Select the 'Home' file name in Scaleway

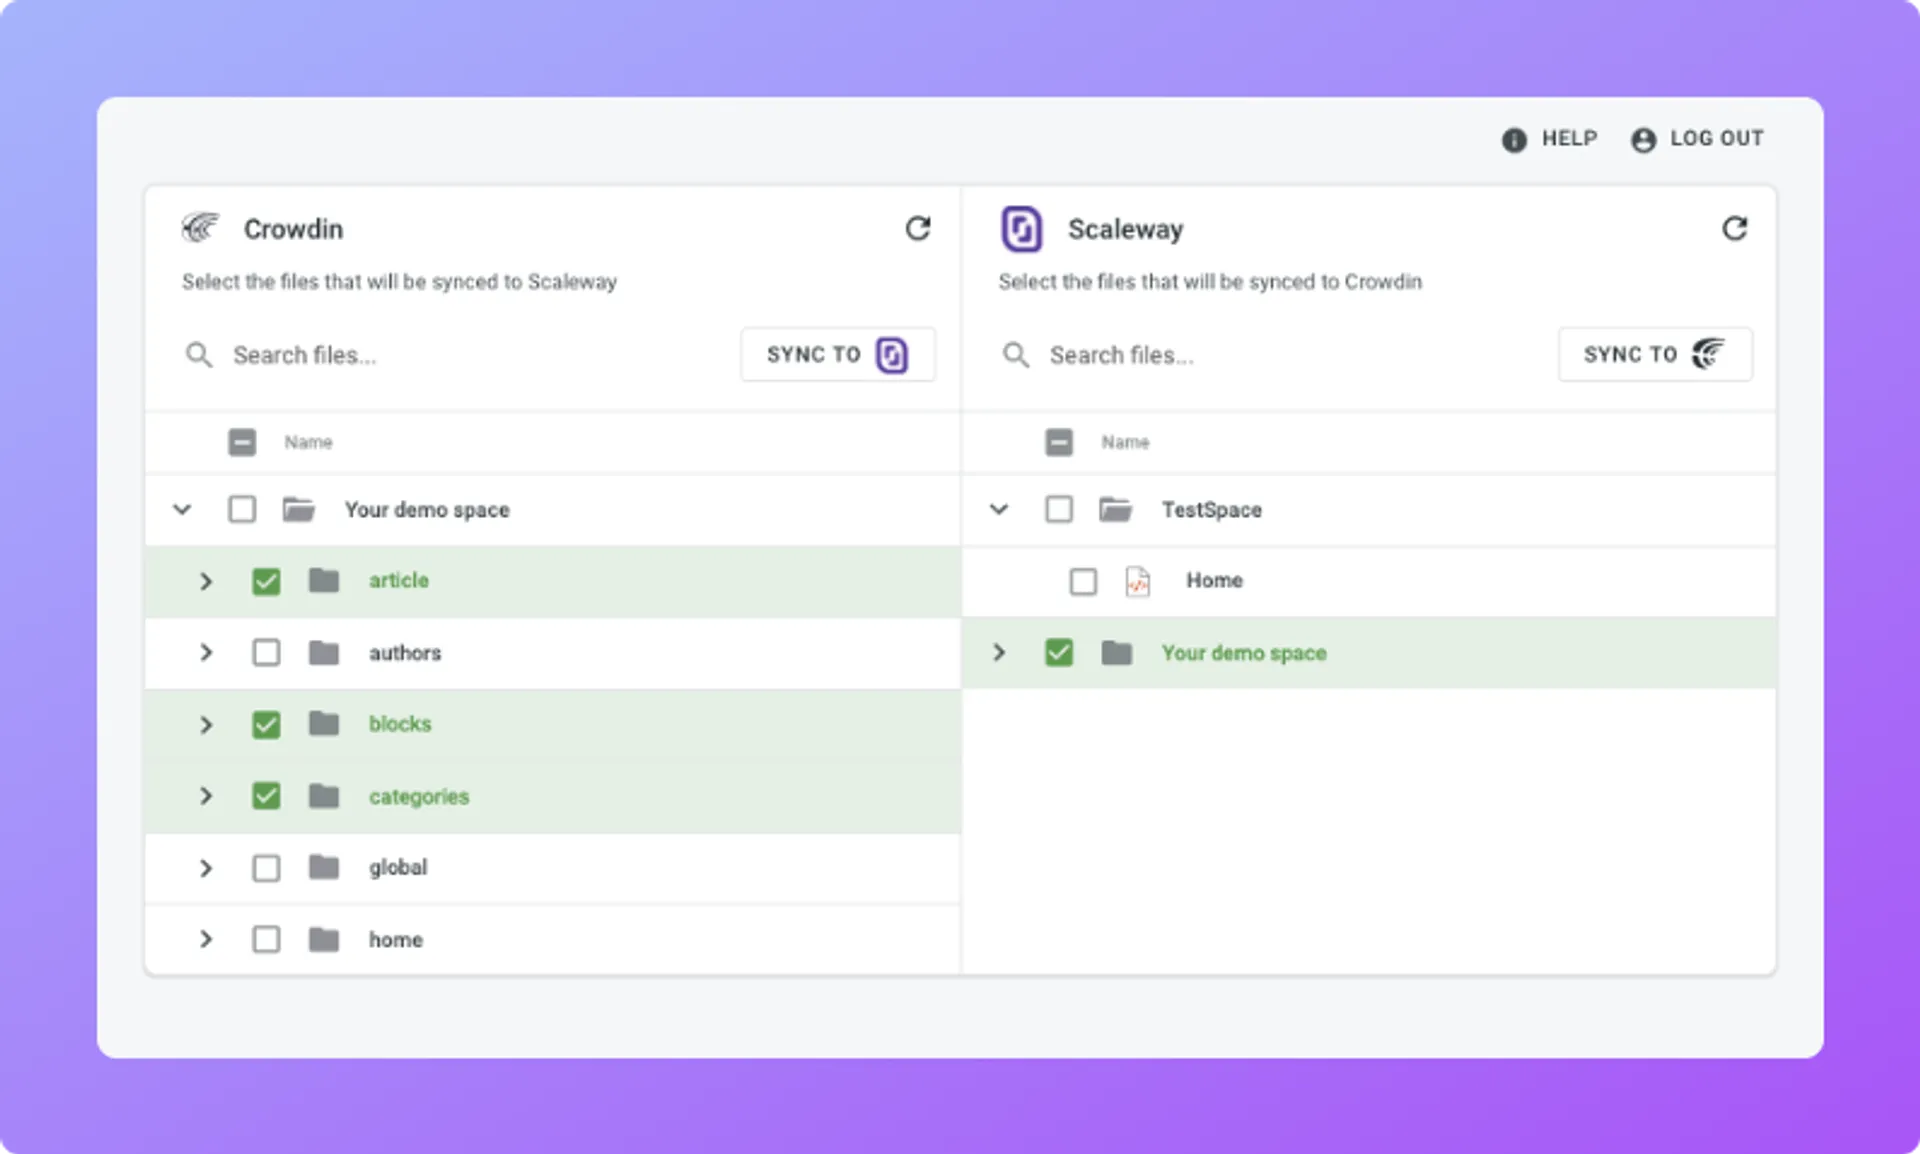(x=1214, y=580)
